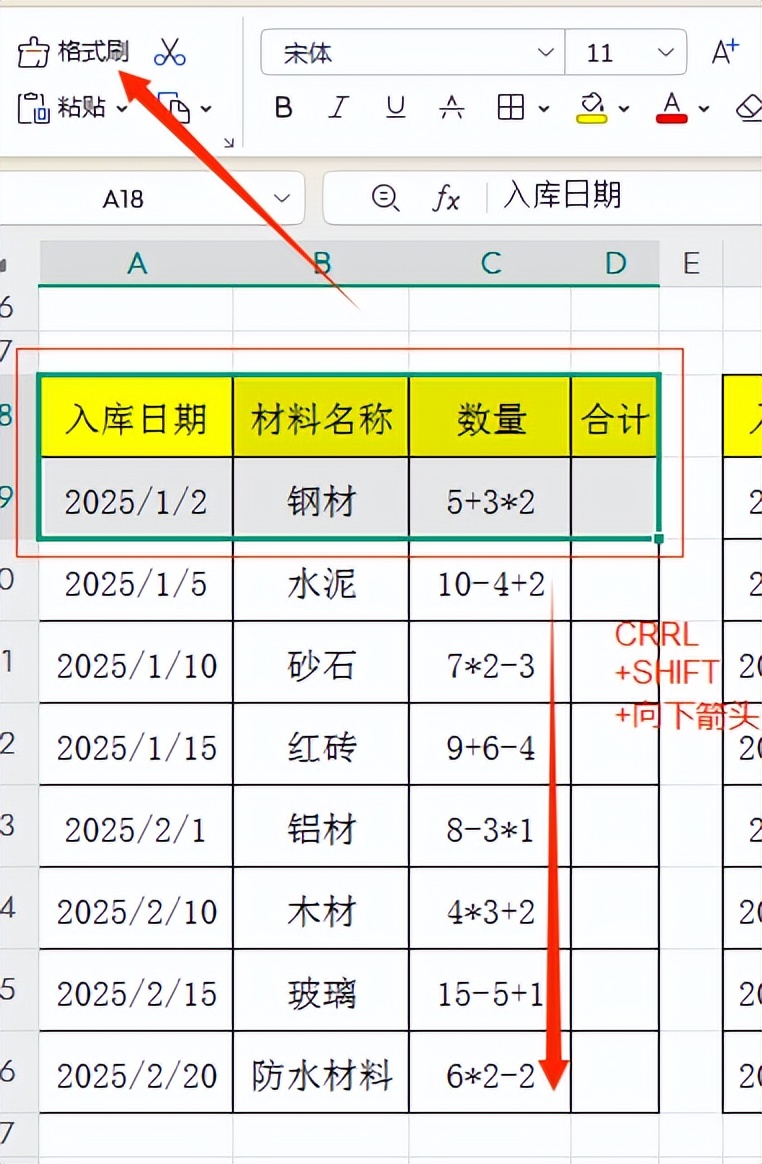This screenshot has height=1164, width=762.
Task: Click the Copy icon
Action: 174,108
